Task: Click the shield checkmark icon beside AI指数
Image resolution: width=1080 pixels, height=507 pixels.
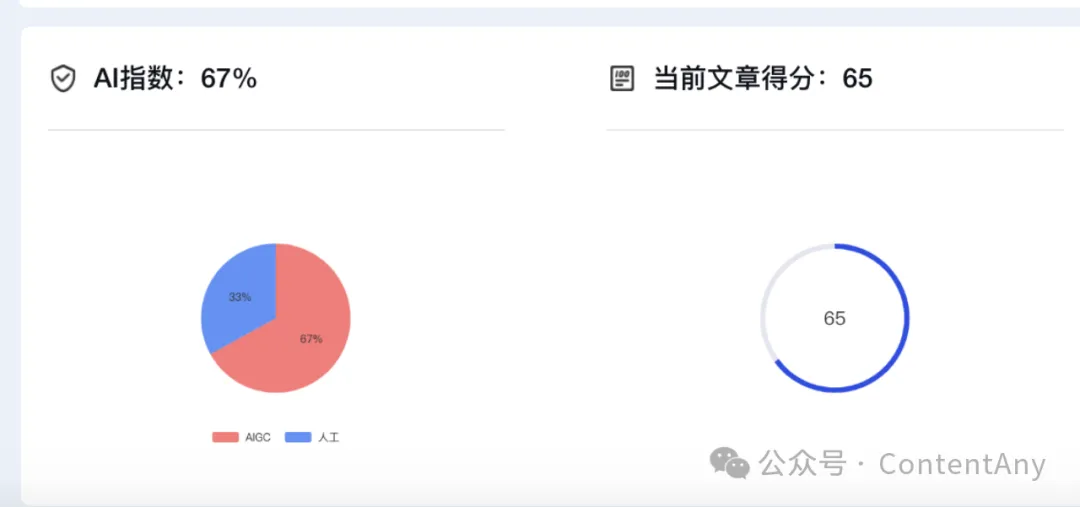Action: [63, 79]
